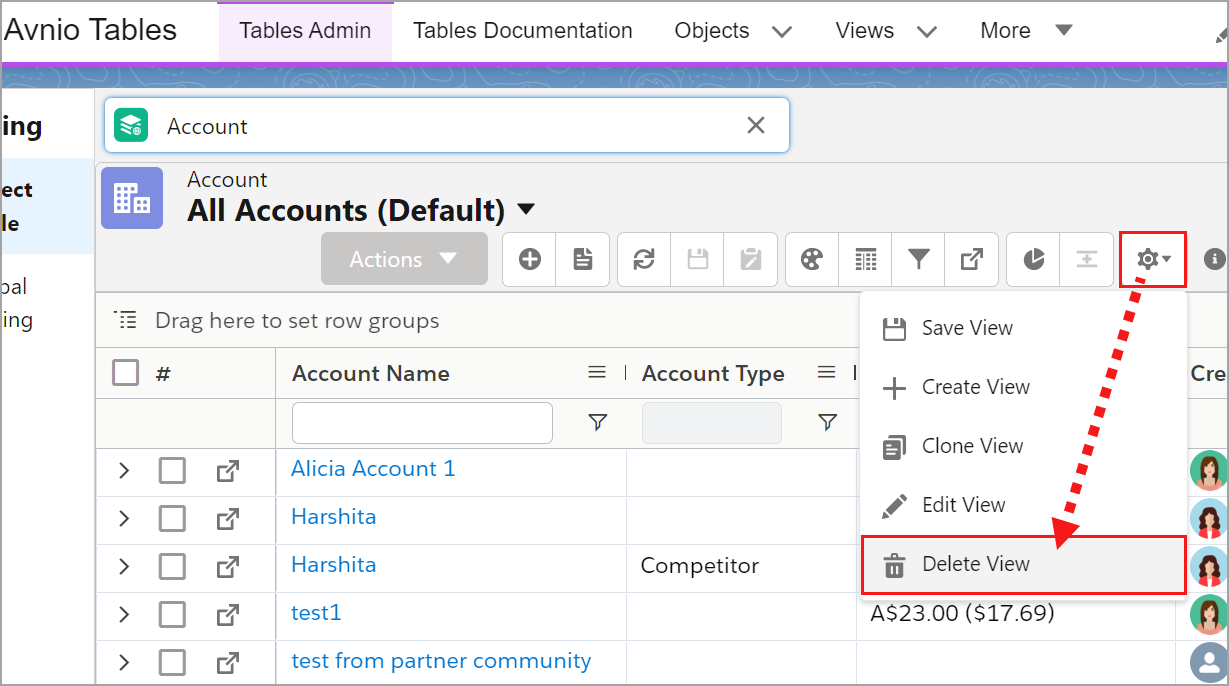Switch to the Tables Documentation tab
This screenshot has width=1229, height=686.
click(x=522, y=31)
